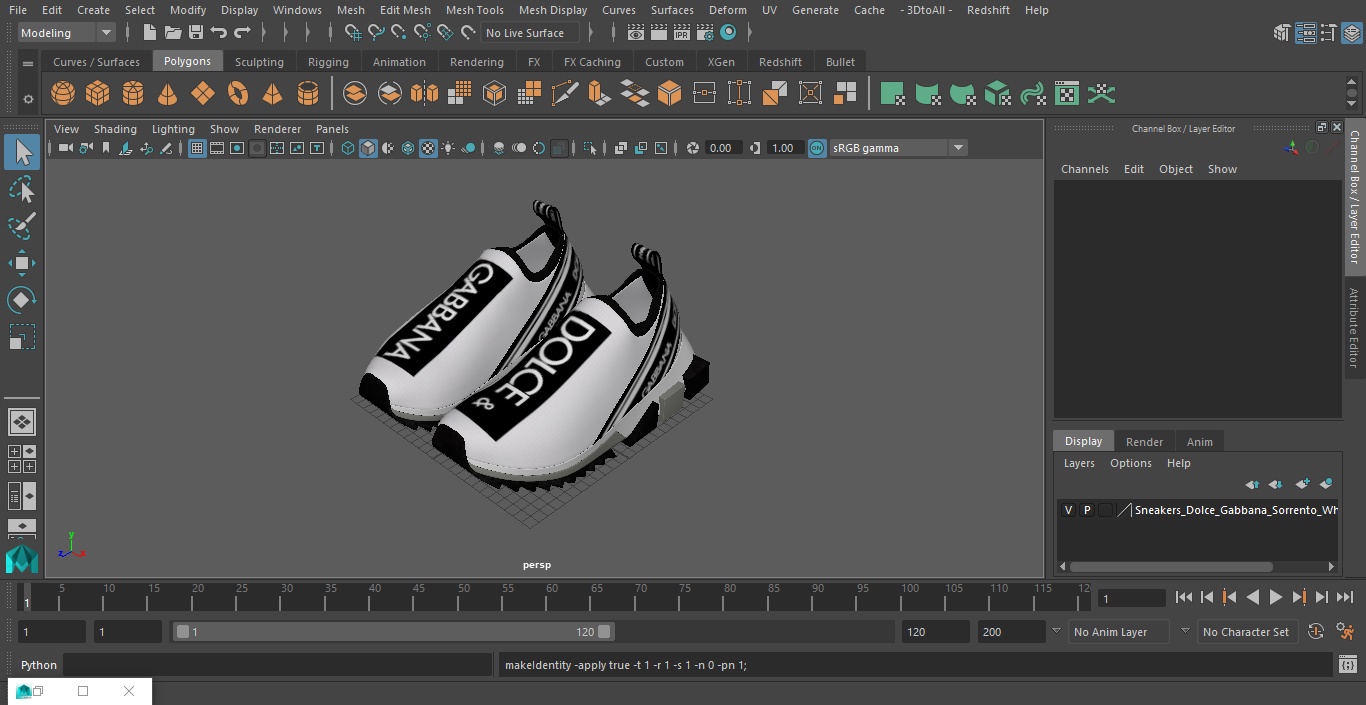Toggle the auto keyframe button

coord(1316,632)
